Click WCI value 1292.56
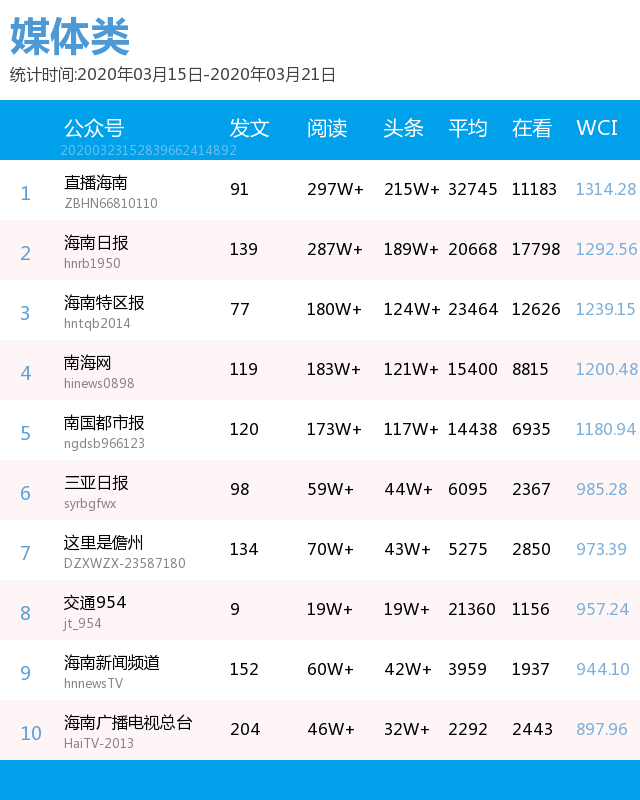The height and width of the screenshot is (800, 640). pyautogui.click(x=606, y=249)
